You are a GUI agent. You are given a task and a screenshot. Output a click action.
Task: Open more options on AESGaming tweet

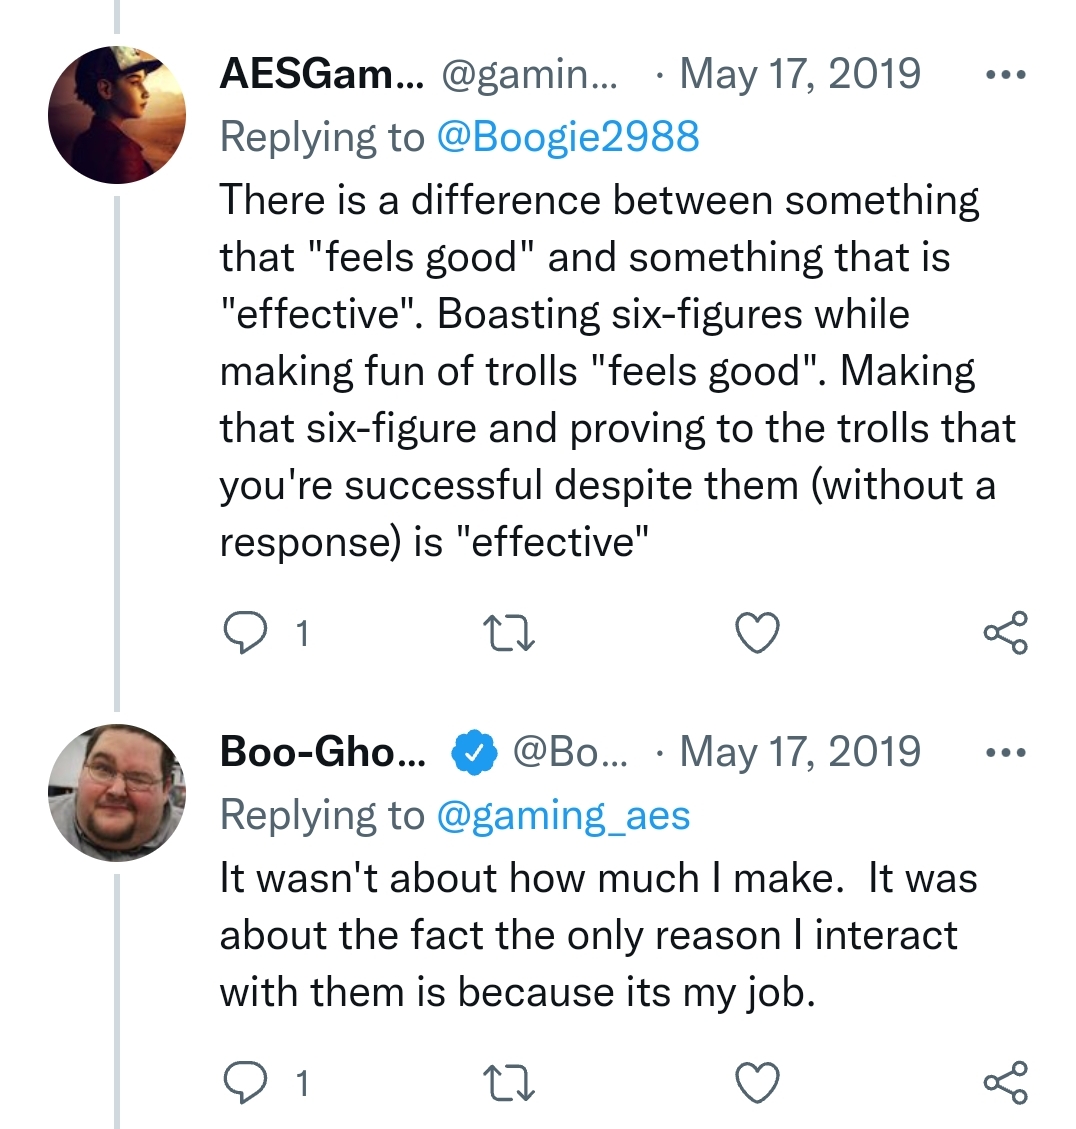coord(1006,73)
